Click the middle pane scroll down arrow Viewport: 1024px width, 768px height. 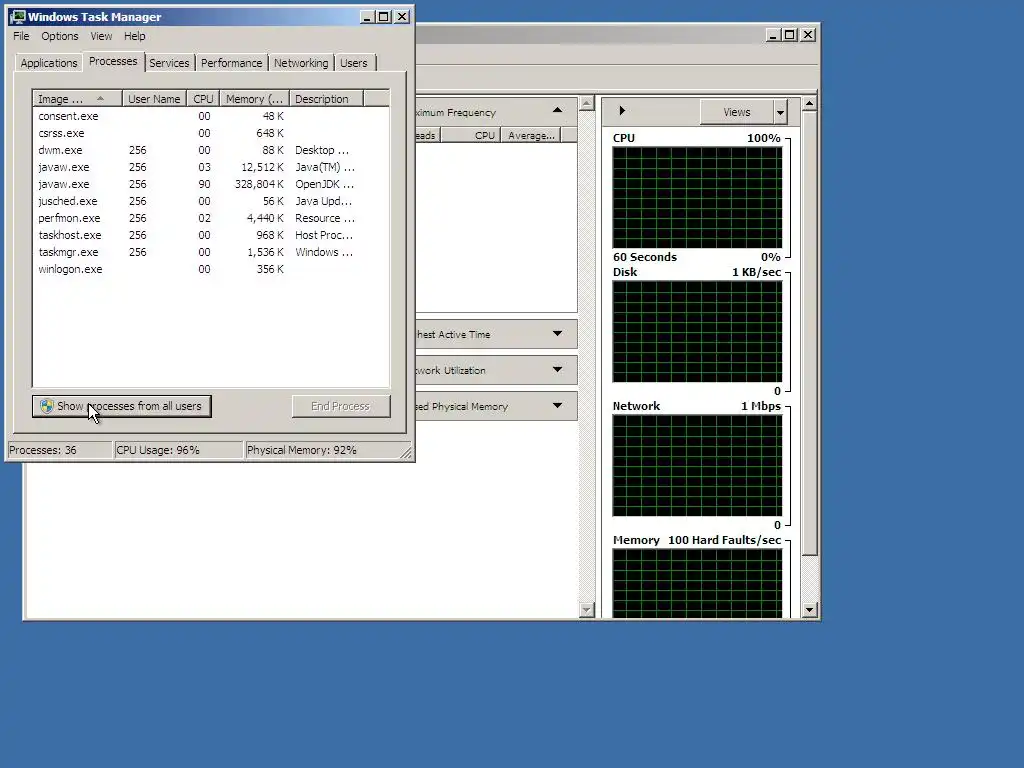tap(586, 610)
